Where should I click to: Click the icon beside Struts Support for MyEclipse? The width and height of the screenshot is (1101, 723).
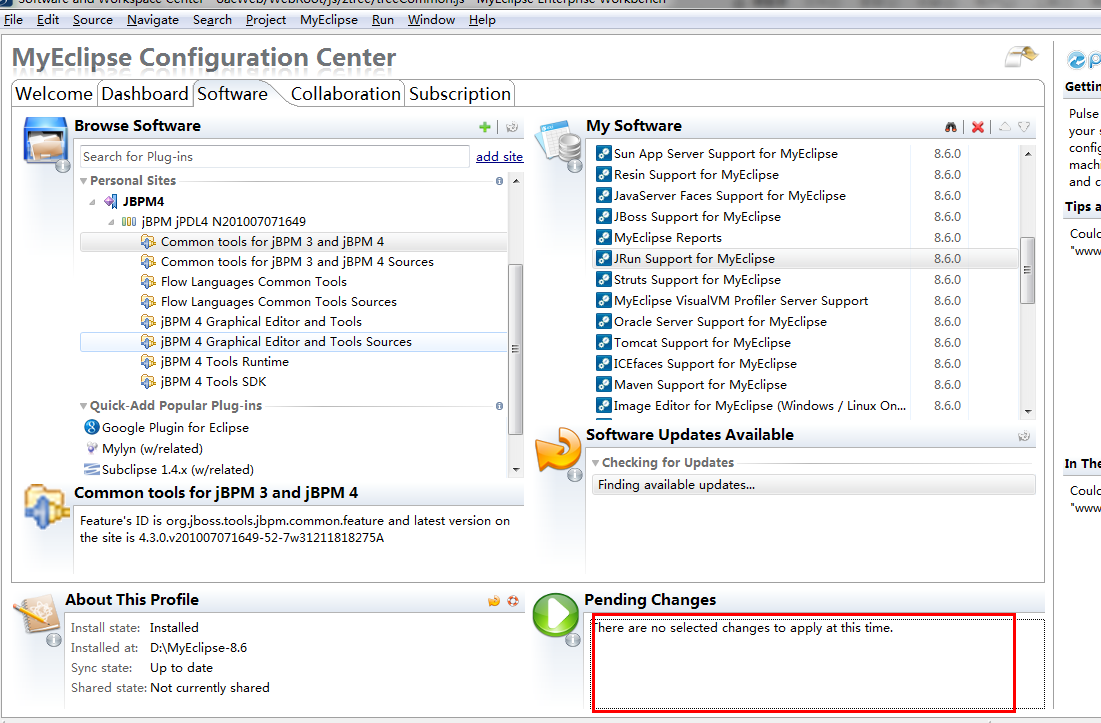pos(603,279)
